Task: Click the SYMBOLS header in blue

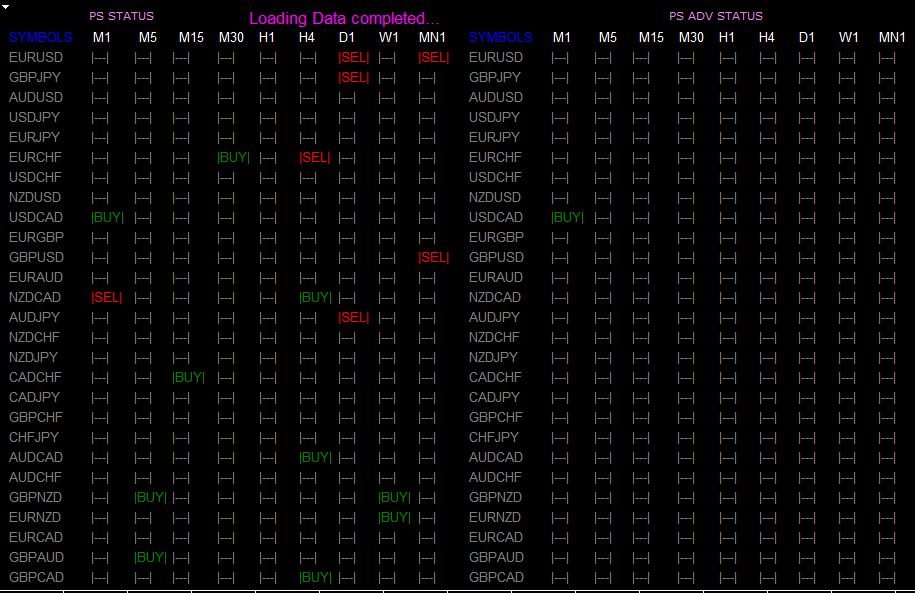Action: point(41,38)
